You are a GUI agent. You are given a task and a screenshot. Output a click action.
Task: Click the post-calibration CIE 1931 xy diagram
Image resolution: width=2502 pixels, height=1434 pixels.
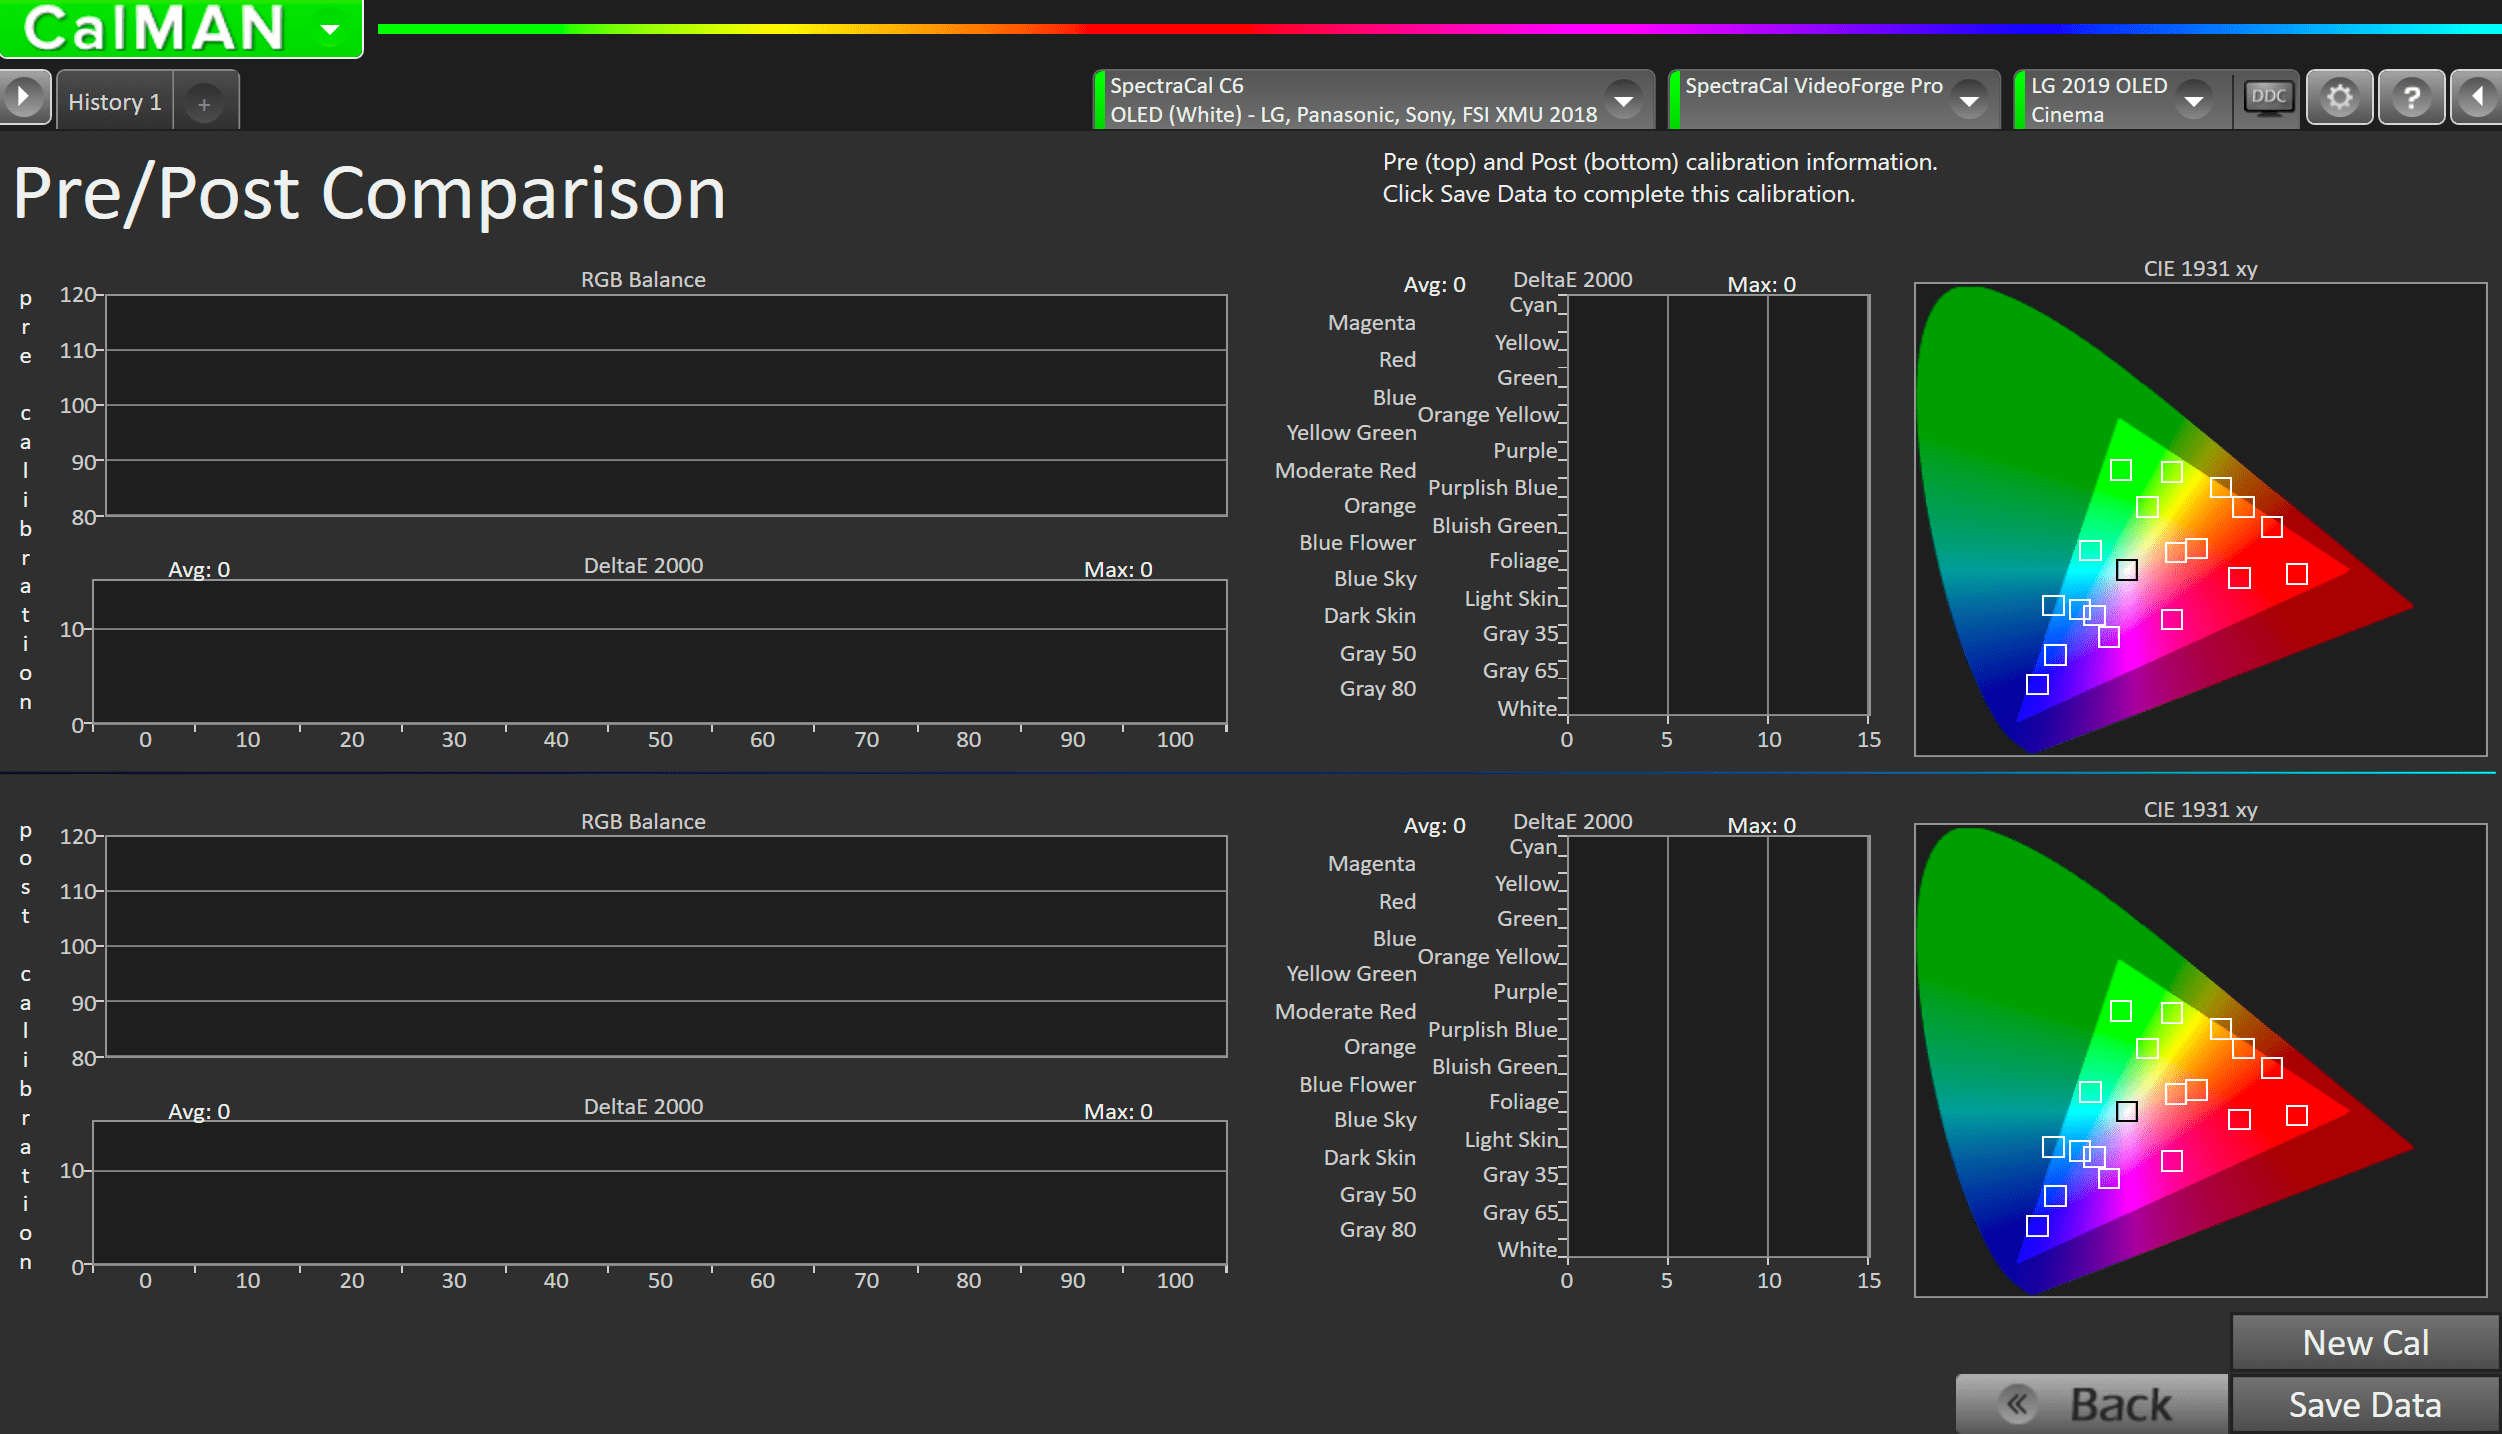point(2200,1060)
